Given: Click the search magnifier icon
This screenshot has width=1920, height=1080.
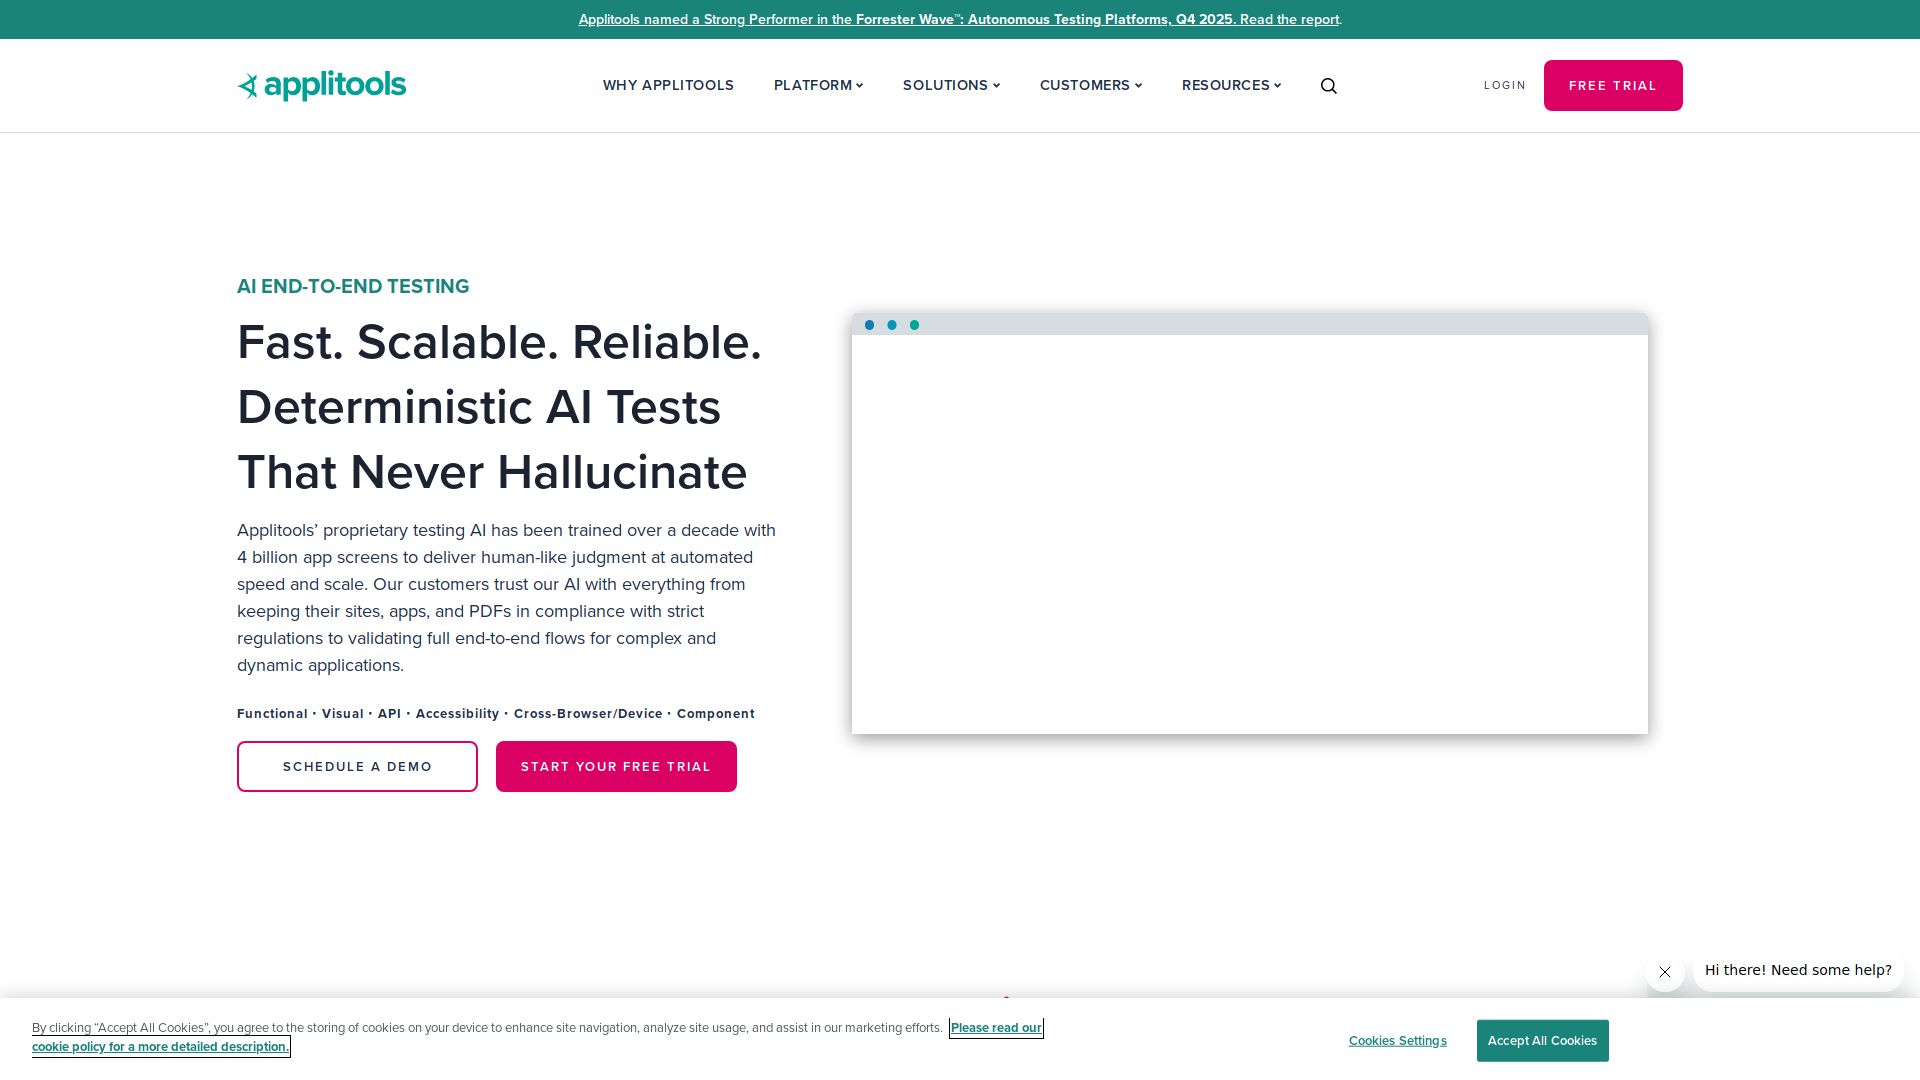Looking at the screenshot, I should 1328,86.
